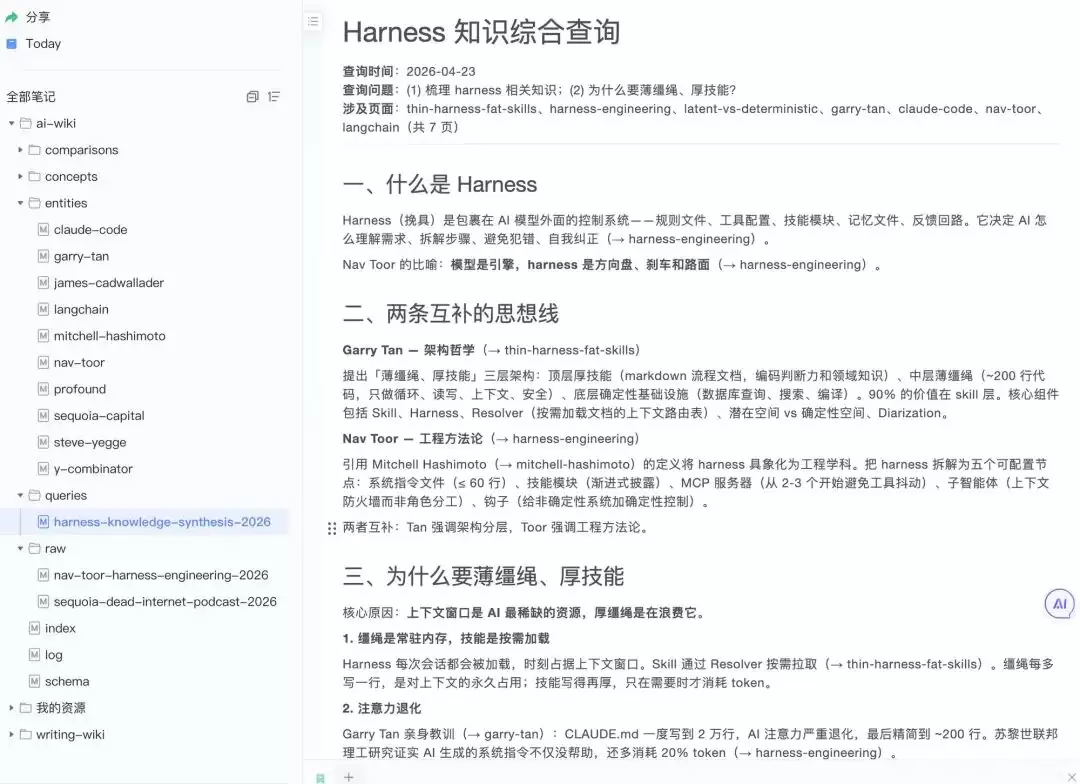The height and width of the screenshot is (784, 1080).
Task: Expand the concepts folder arrow
Action: (x=20, y=176)
